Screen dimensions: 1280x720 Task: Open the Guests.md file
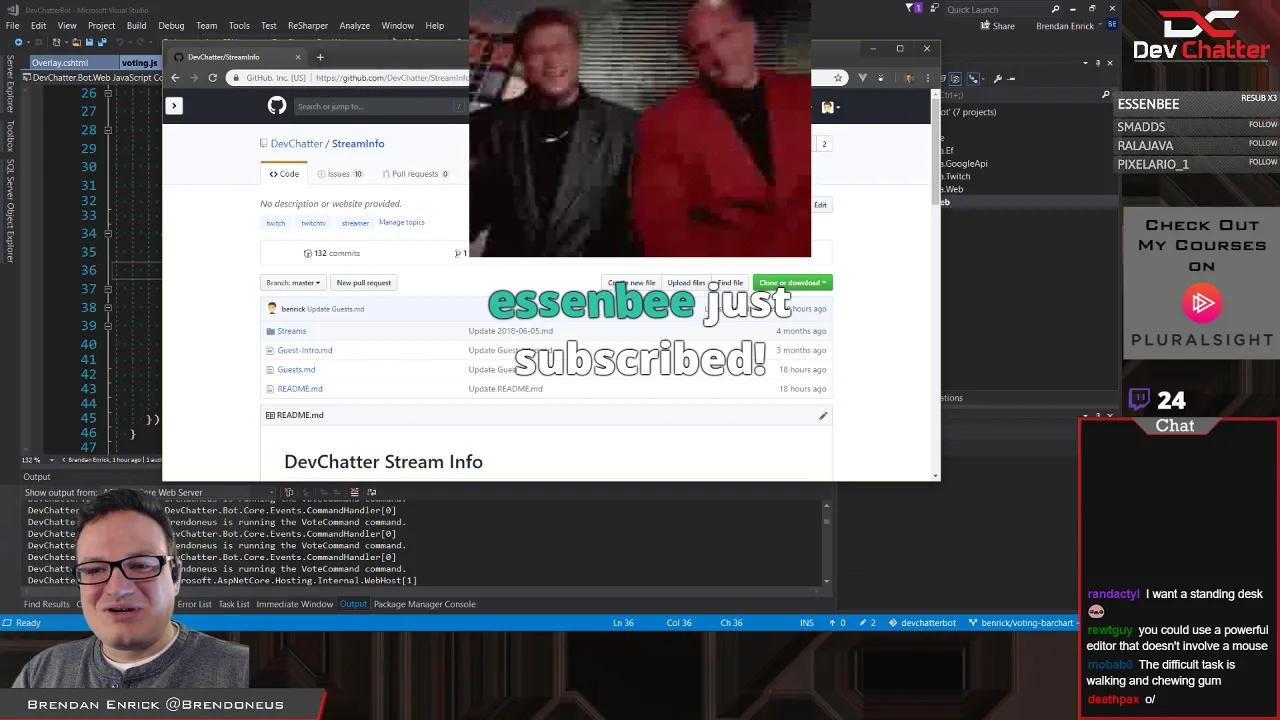click(x=296, y=370)
